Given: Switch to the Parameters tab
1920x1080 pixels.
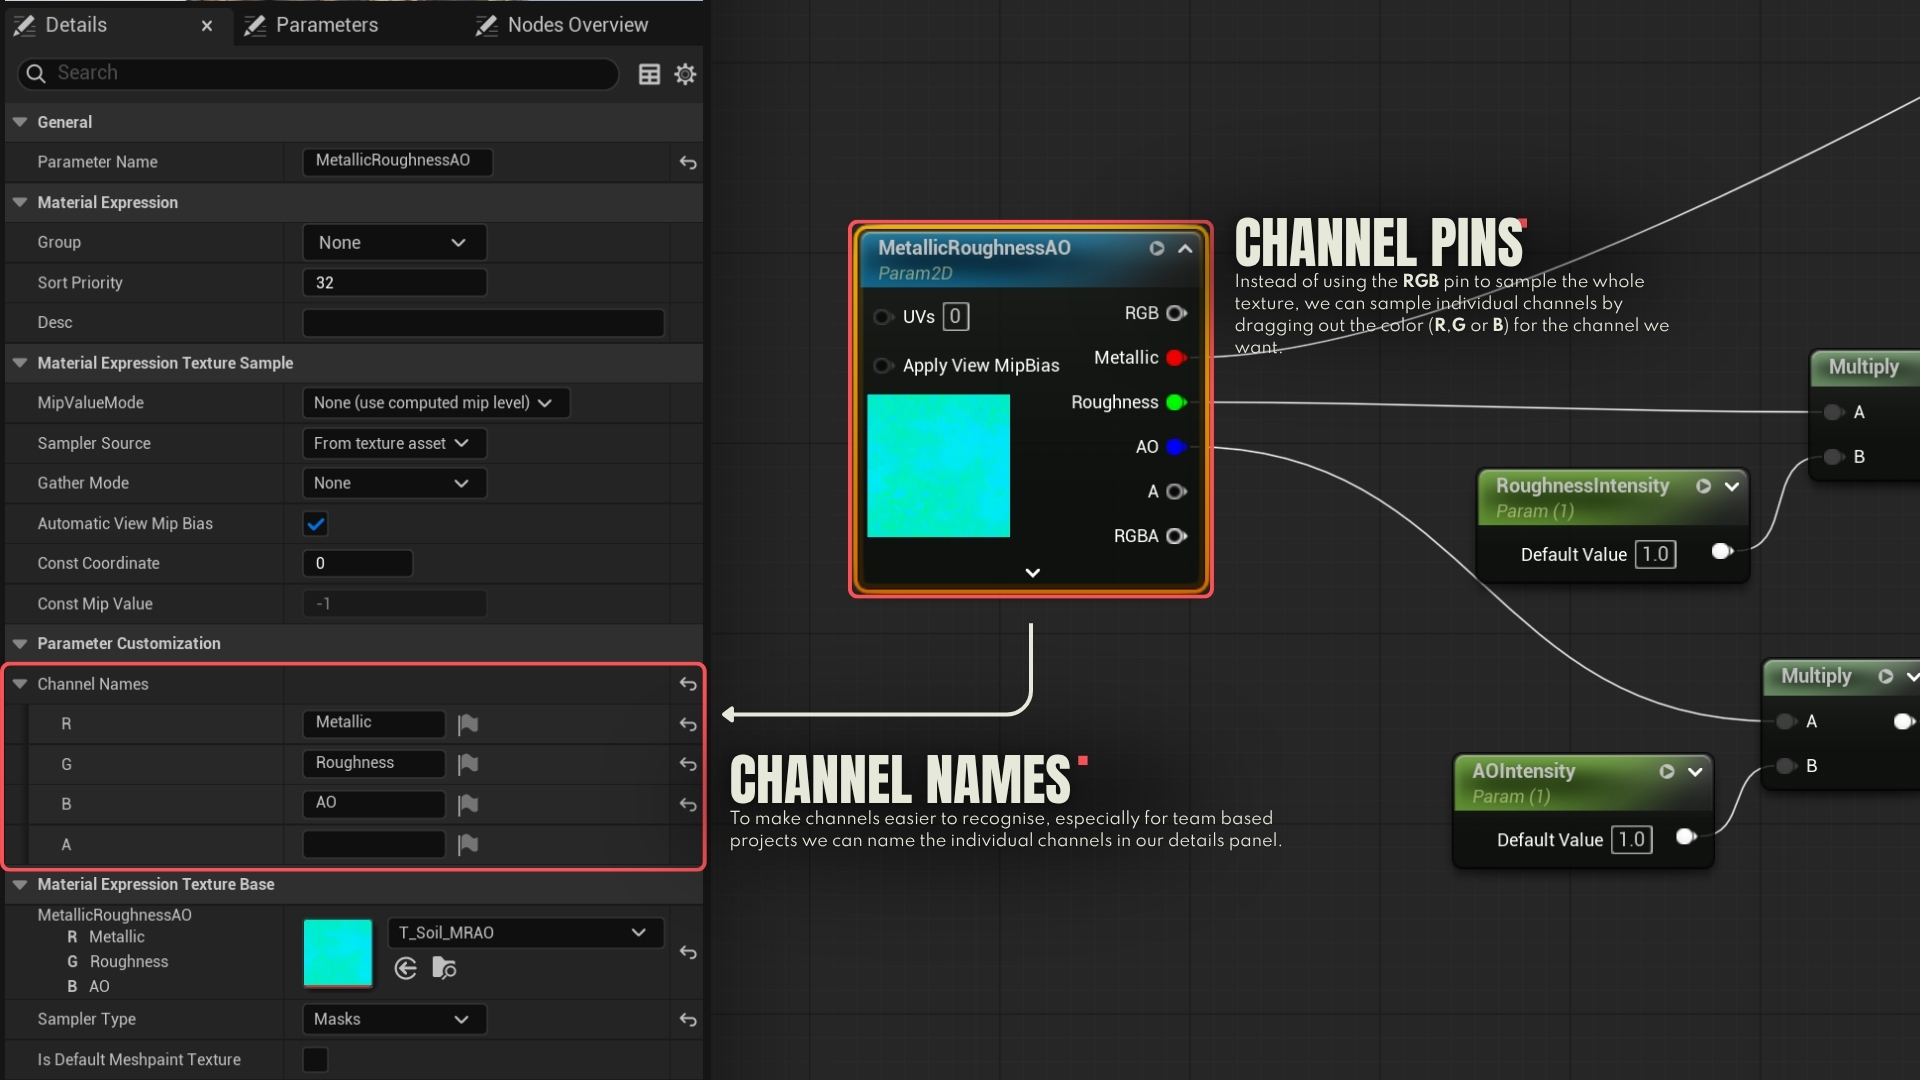Looking at the screenshot, I should pyautogui.click(x=326, y=25).
